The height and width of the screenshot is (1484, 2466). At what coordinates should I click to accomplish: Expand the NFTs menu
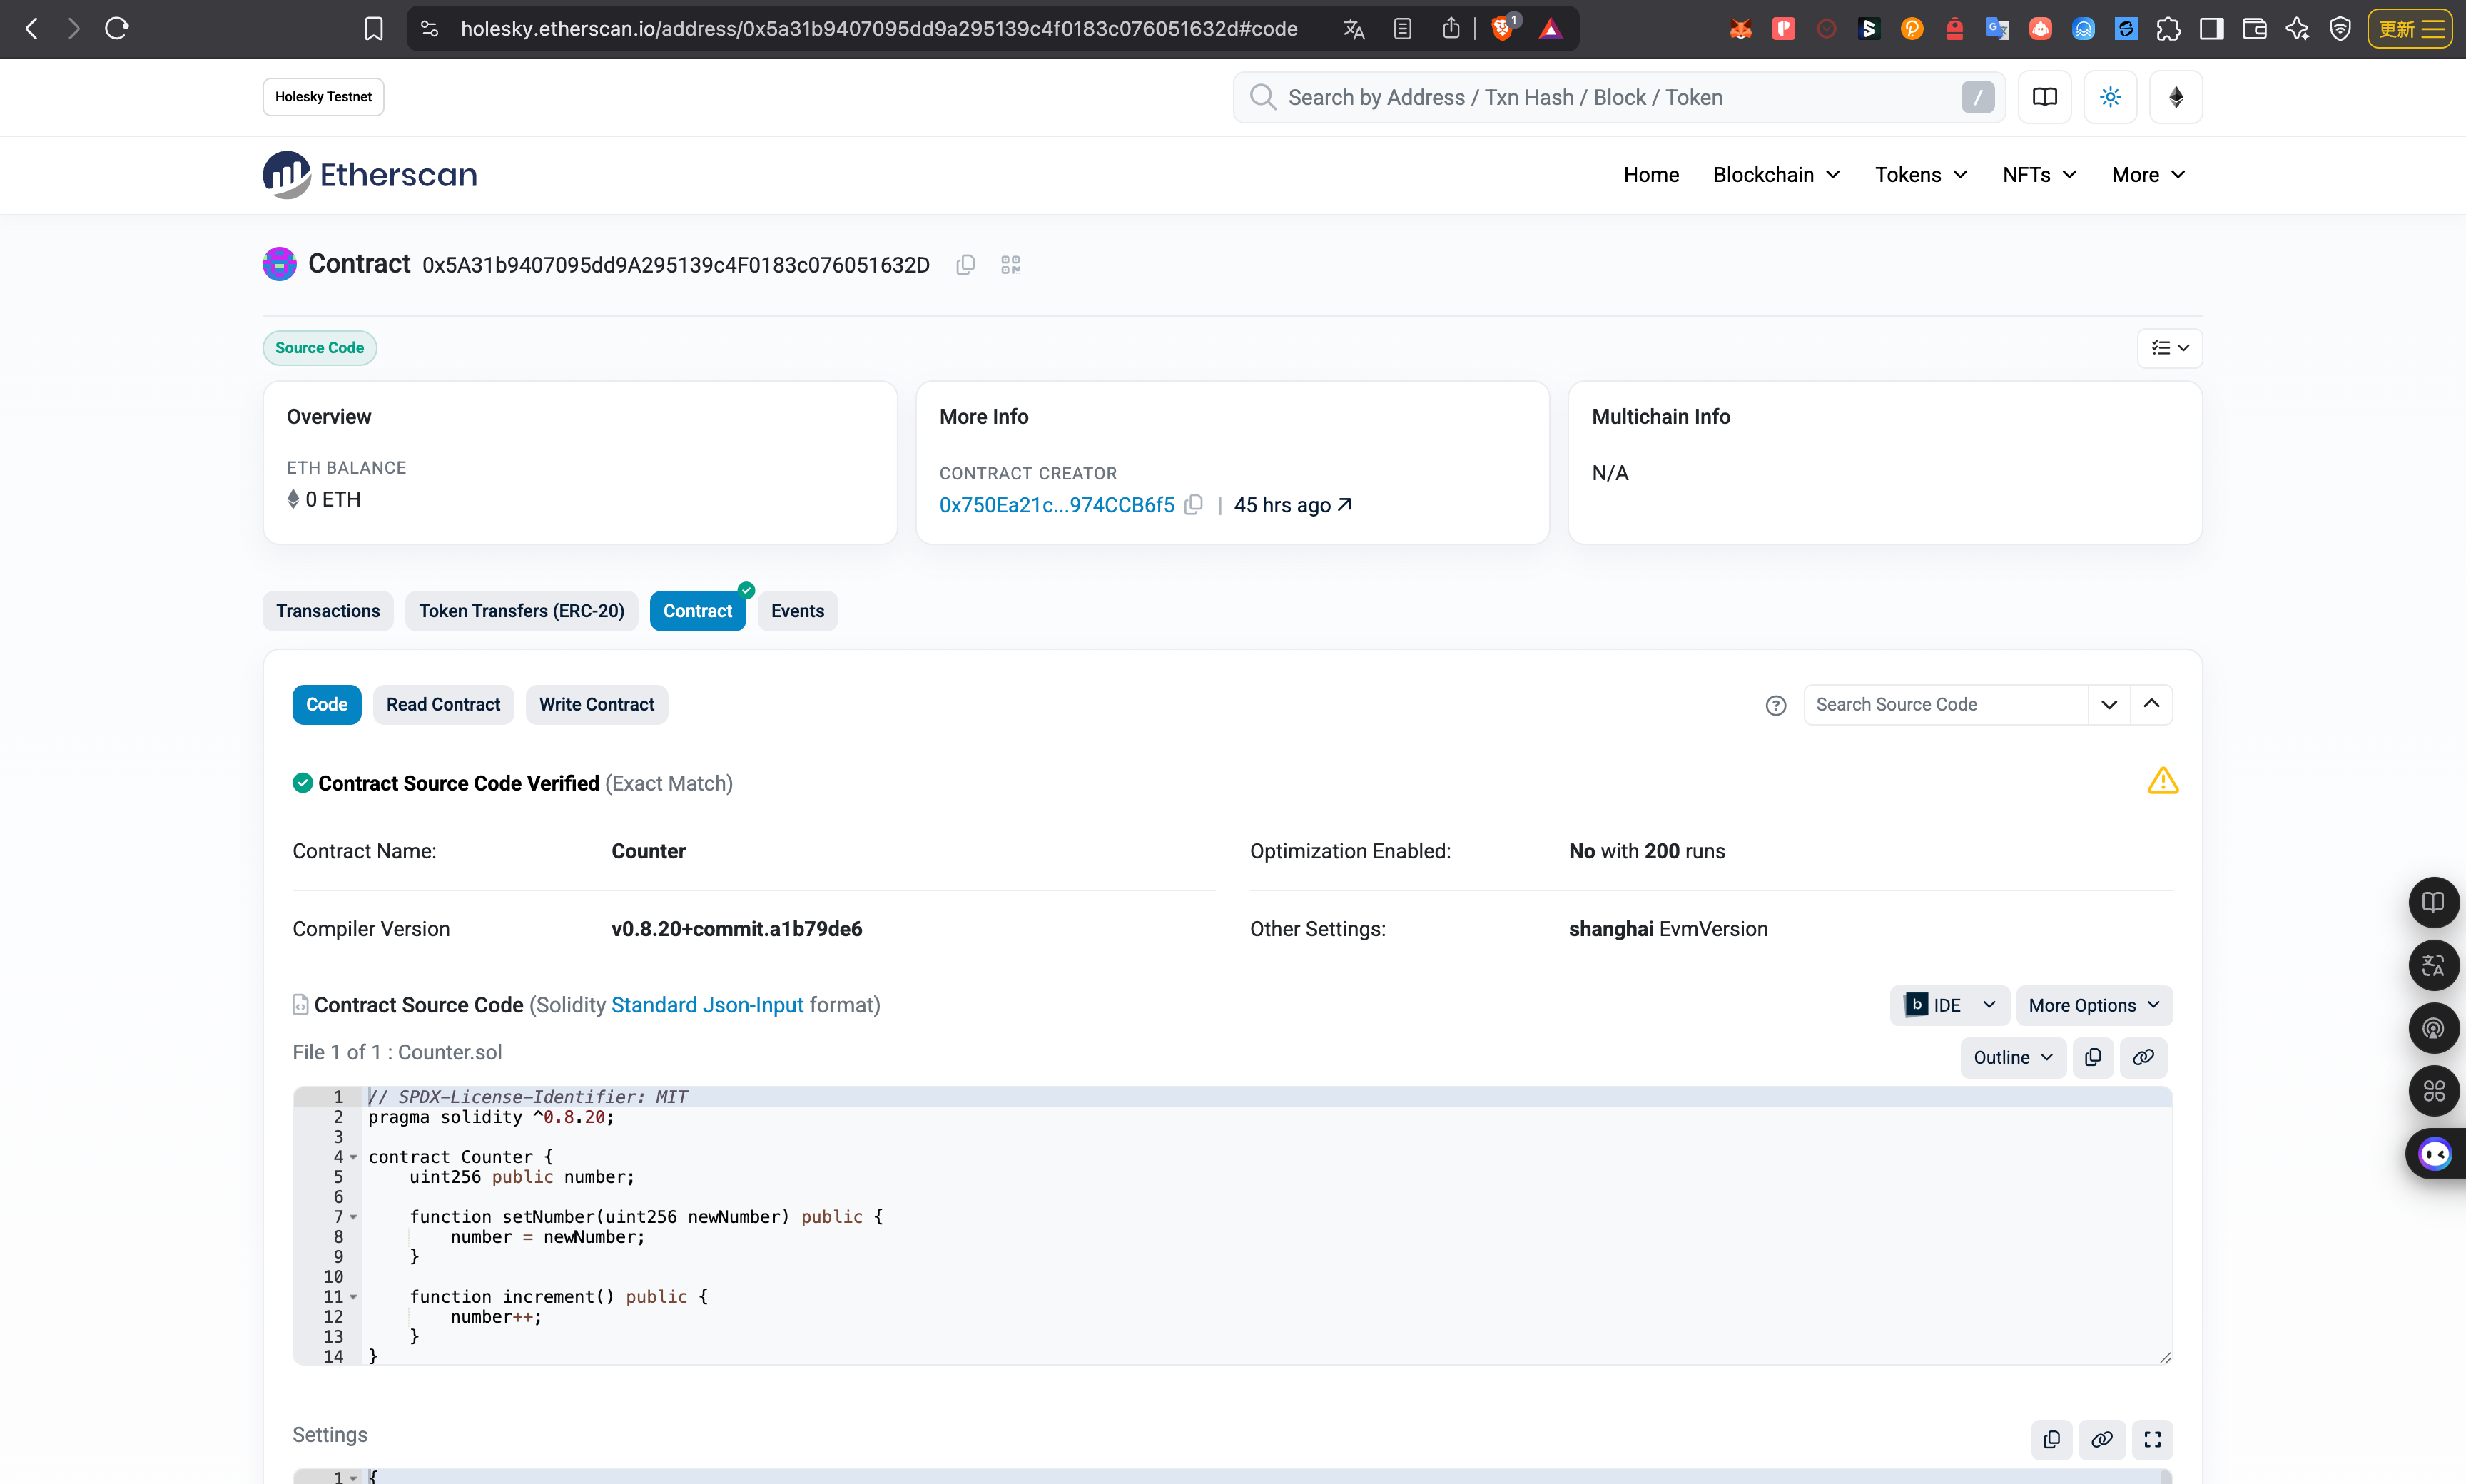pyautogui.click(x=2039, y=175)
